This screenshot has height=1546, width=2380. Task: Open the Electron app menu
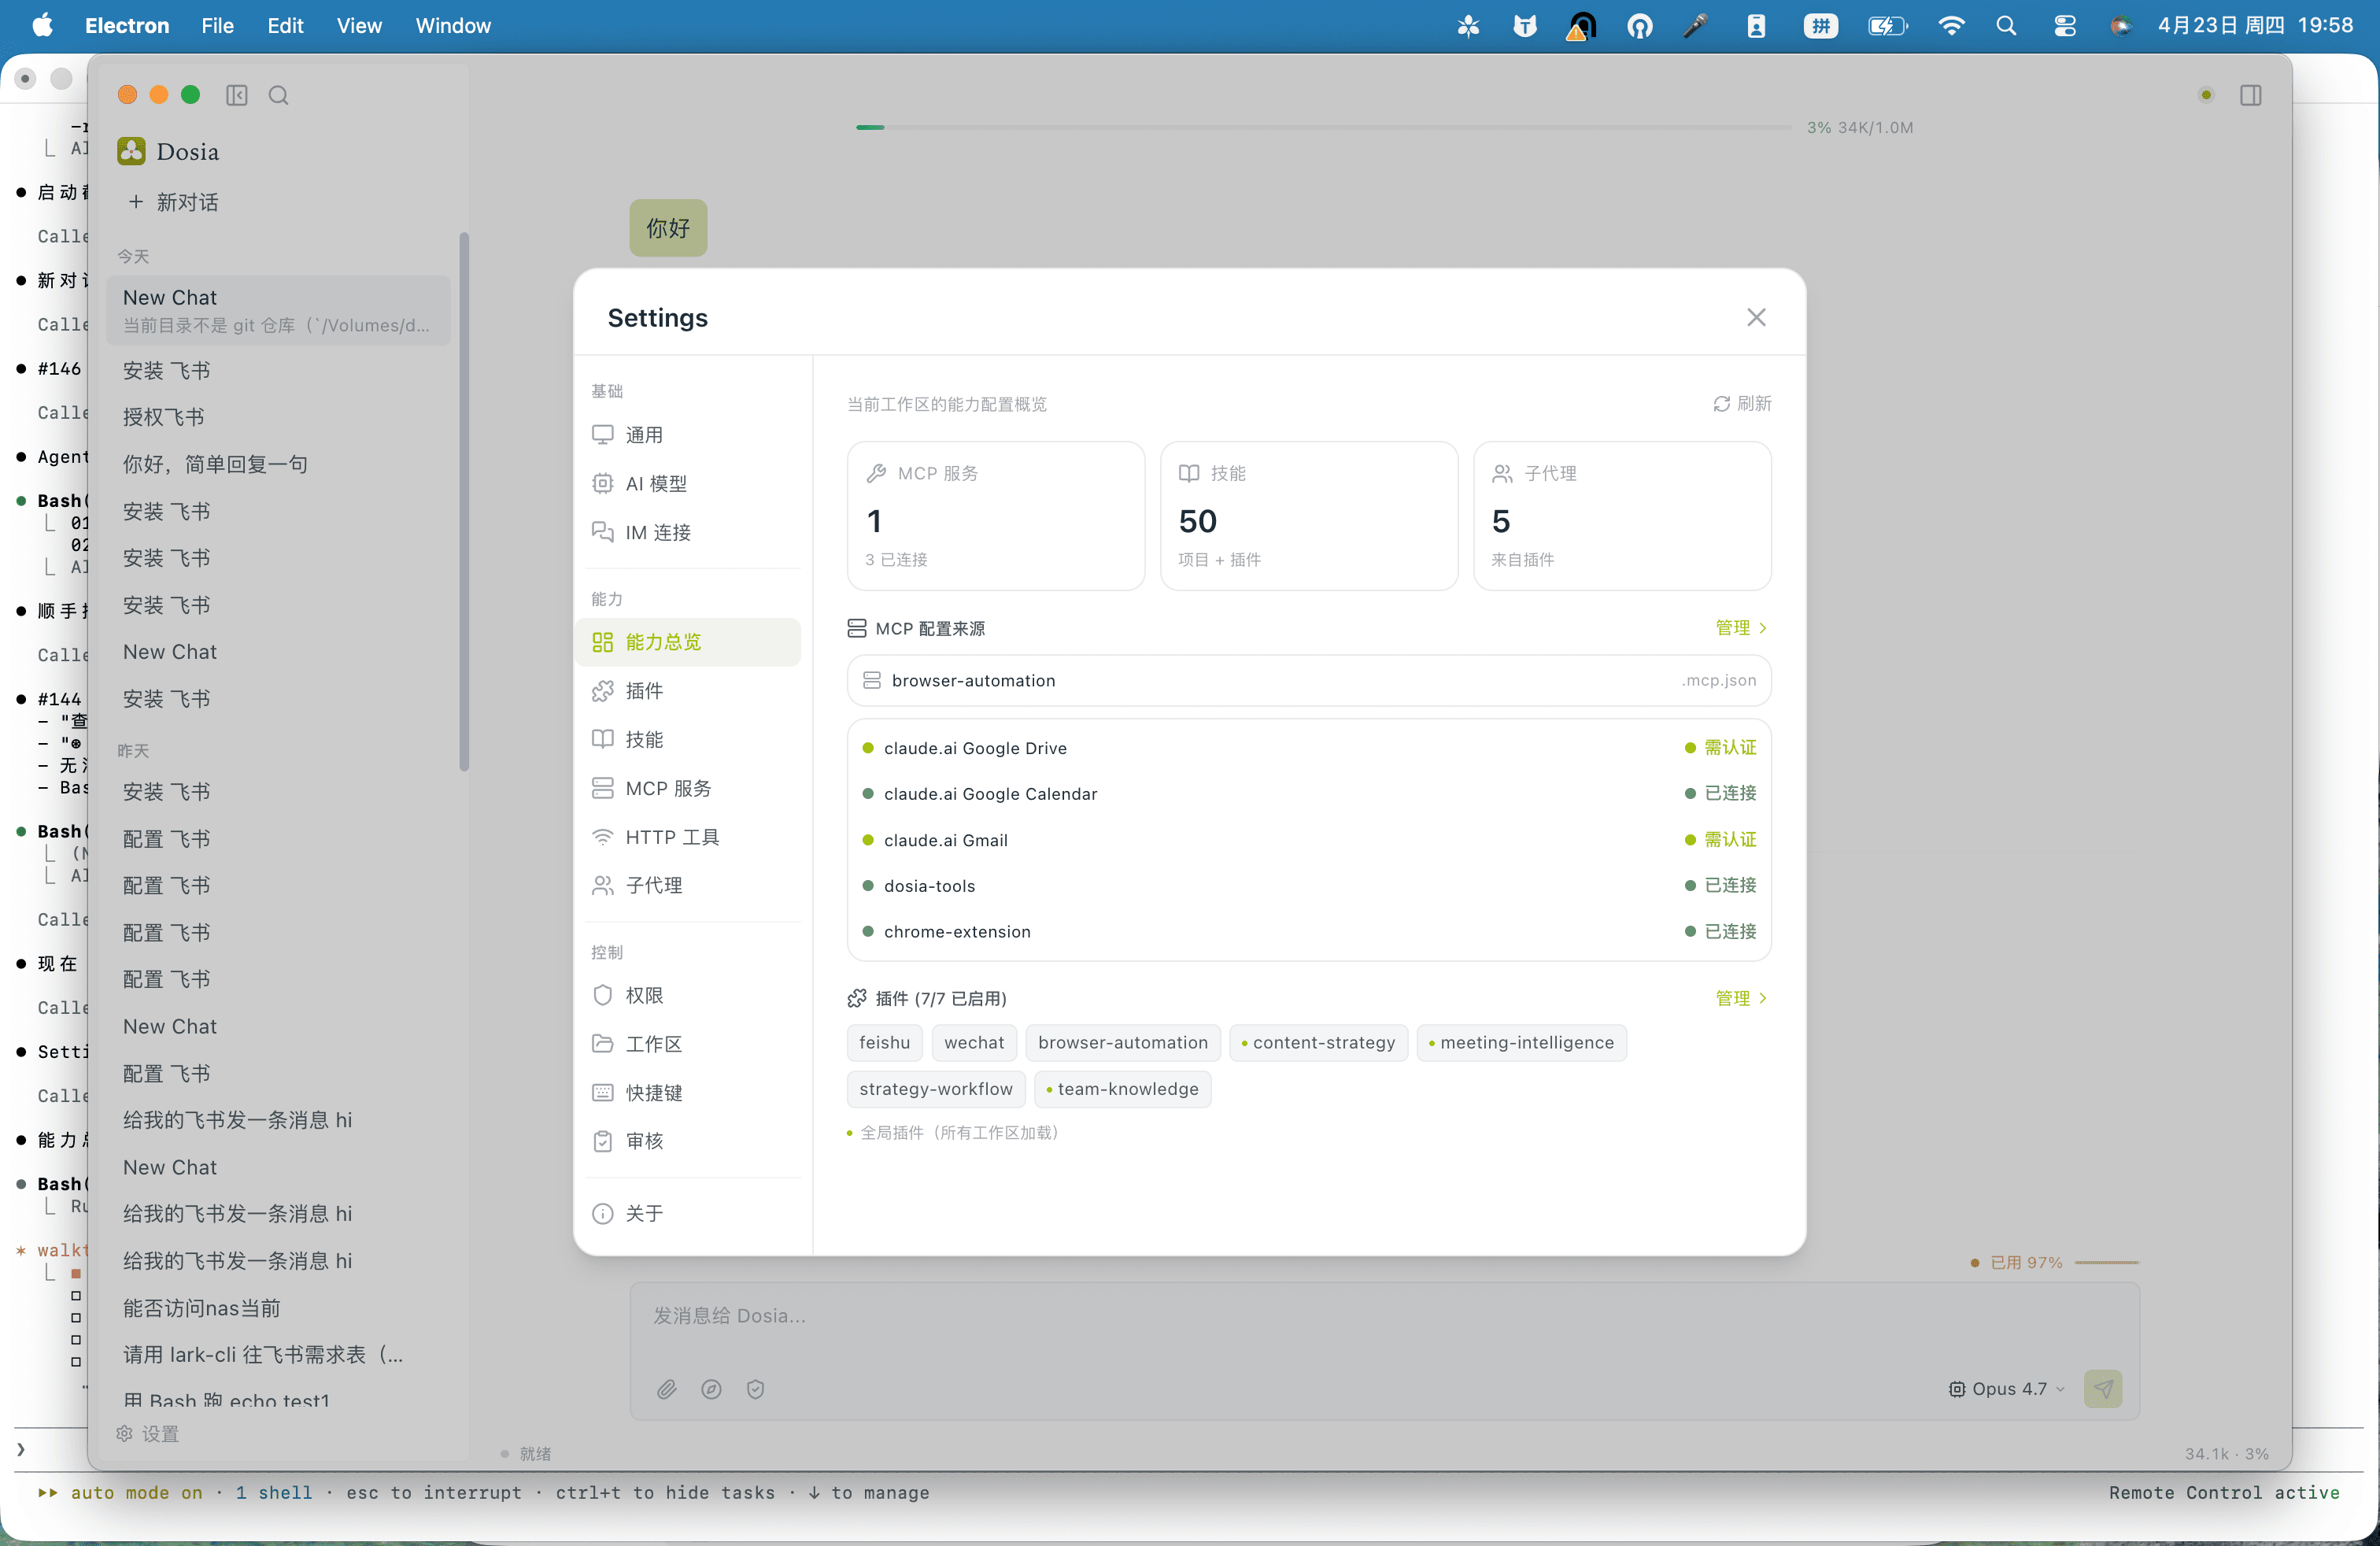127,26
